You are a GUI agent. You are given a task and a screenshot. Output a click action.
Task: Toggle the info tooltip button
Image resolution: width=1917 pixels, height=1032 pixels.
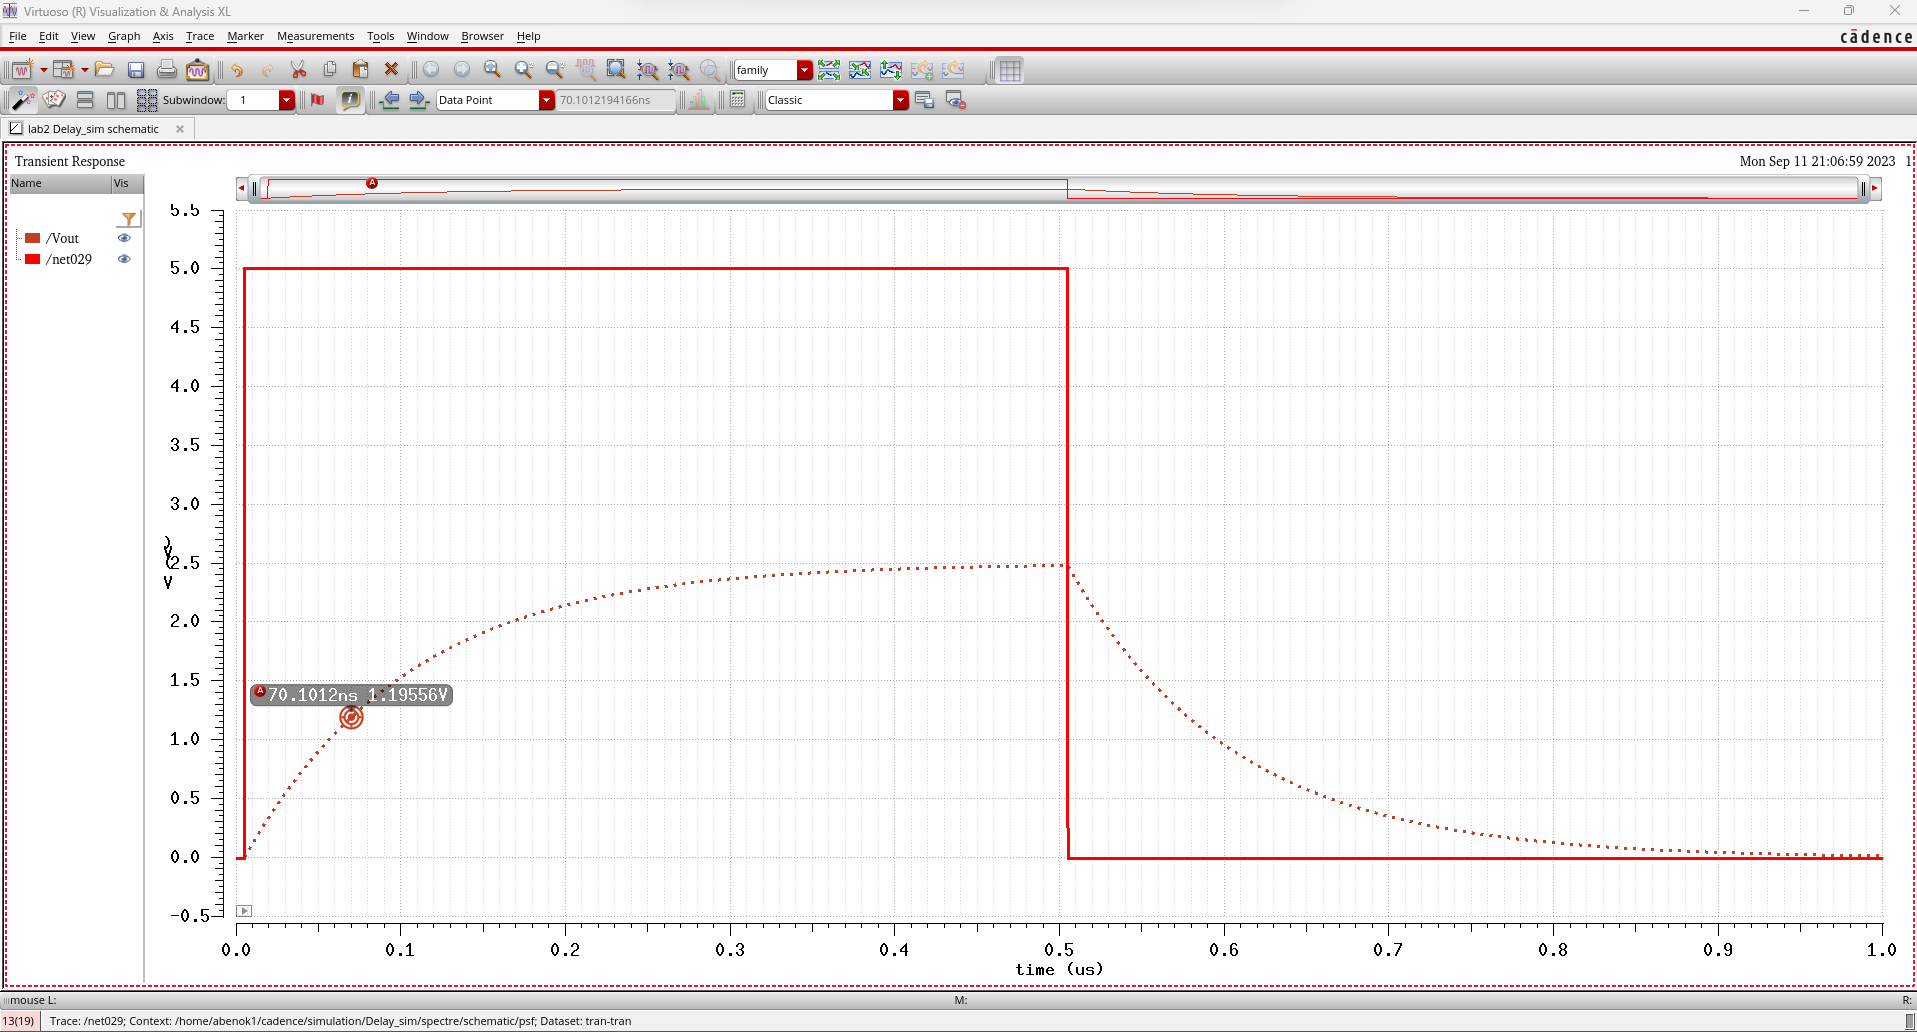350,100
